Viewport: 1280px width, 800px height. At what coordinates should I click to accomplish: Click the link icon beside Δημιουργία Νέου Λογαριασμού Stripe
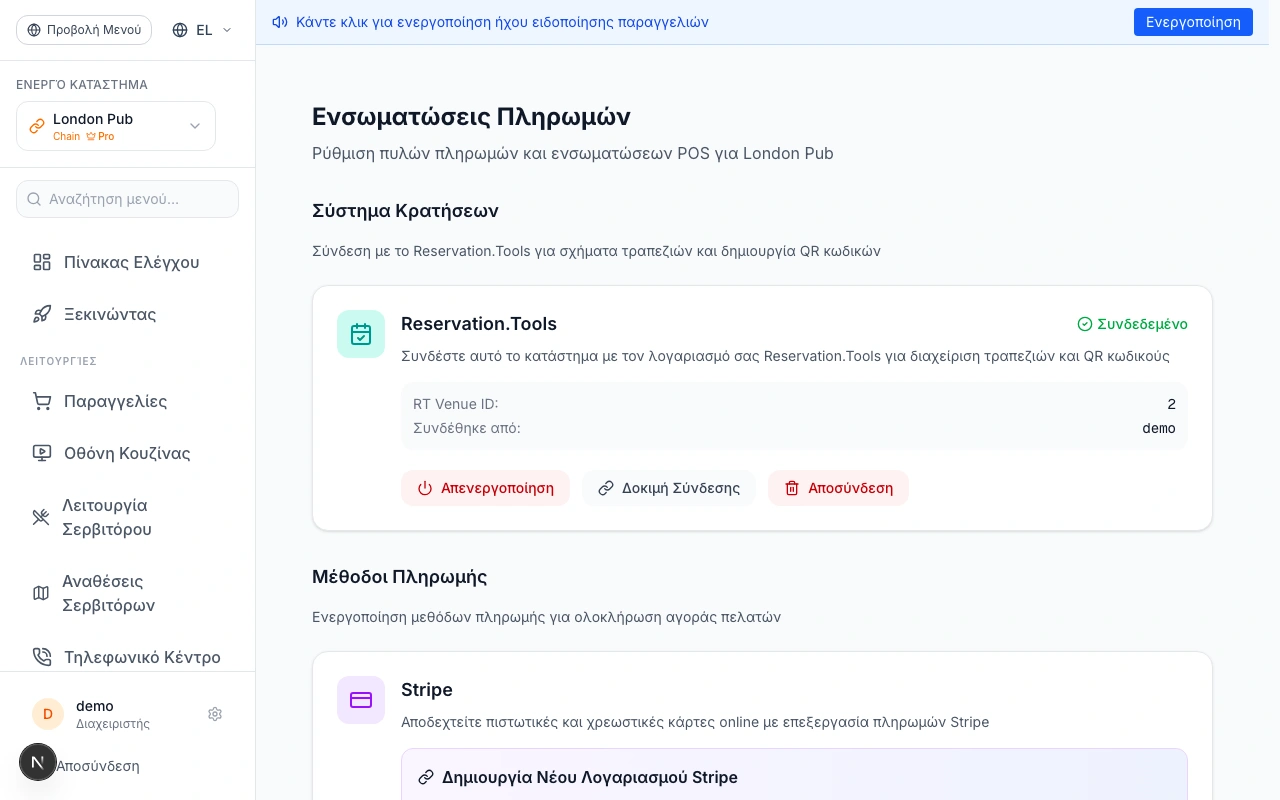(x=426, y=777)
